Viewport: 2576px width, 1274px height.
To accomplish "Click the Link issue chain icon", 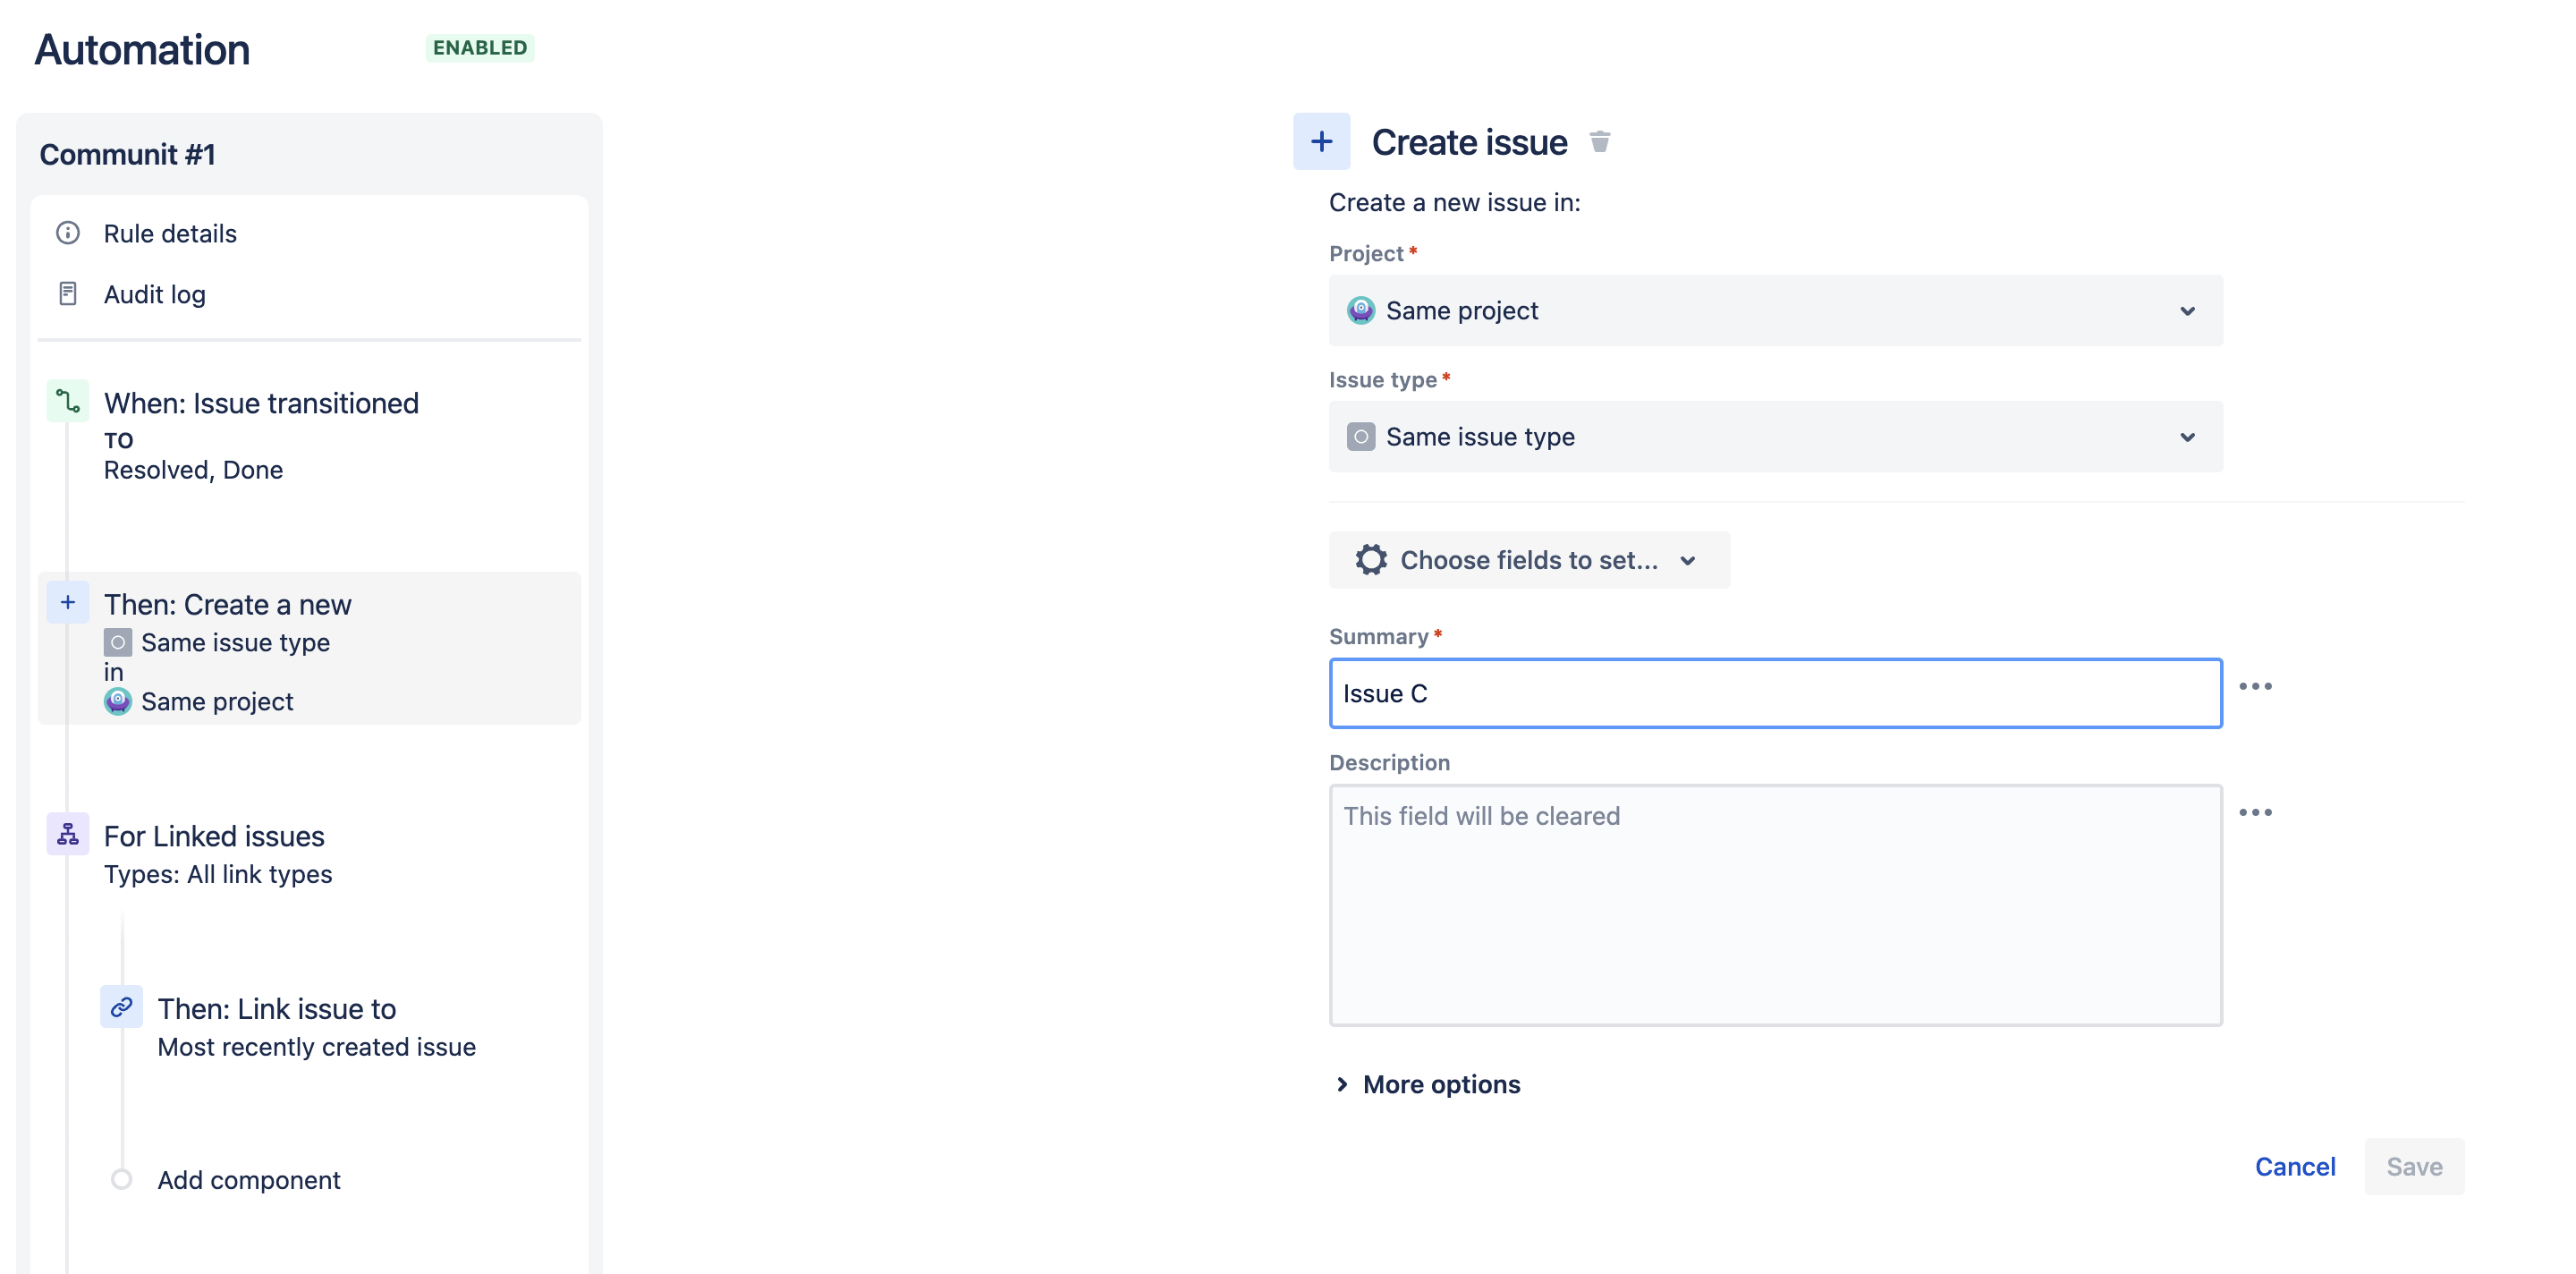I will (x=122, y=1007).
